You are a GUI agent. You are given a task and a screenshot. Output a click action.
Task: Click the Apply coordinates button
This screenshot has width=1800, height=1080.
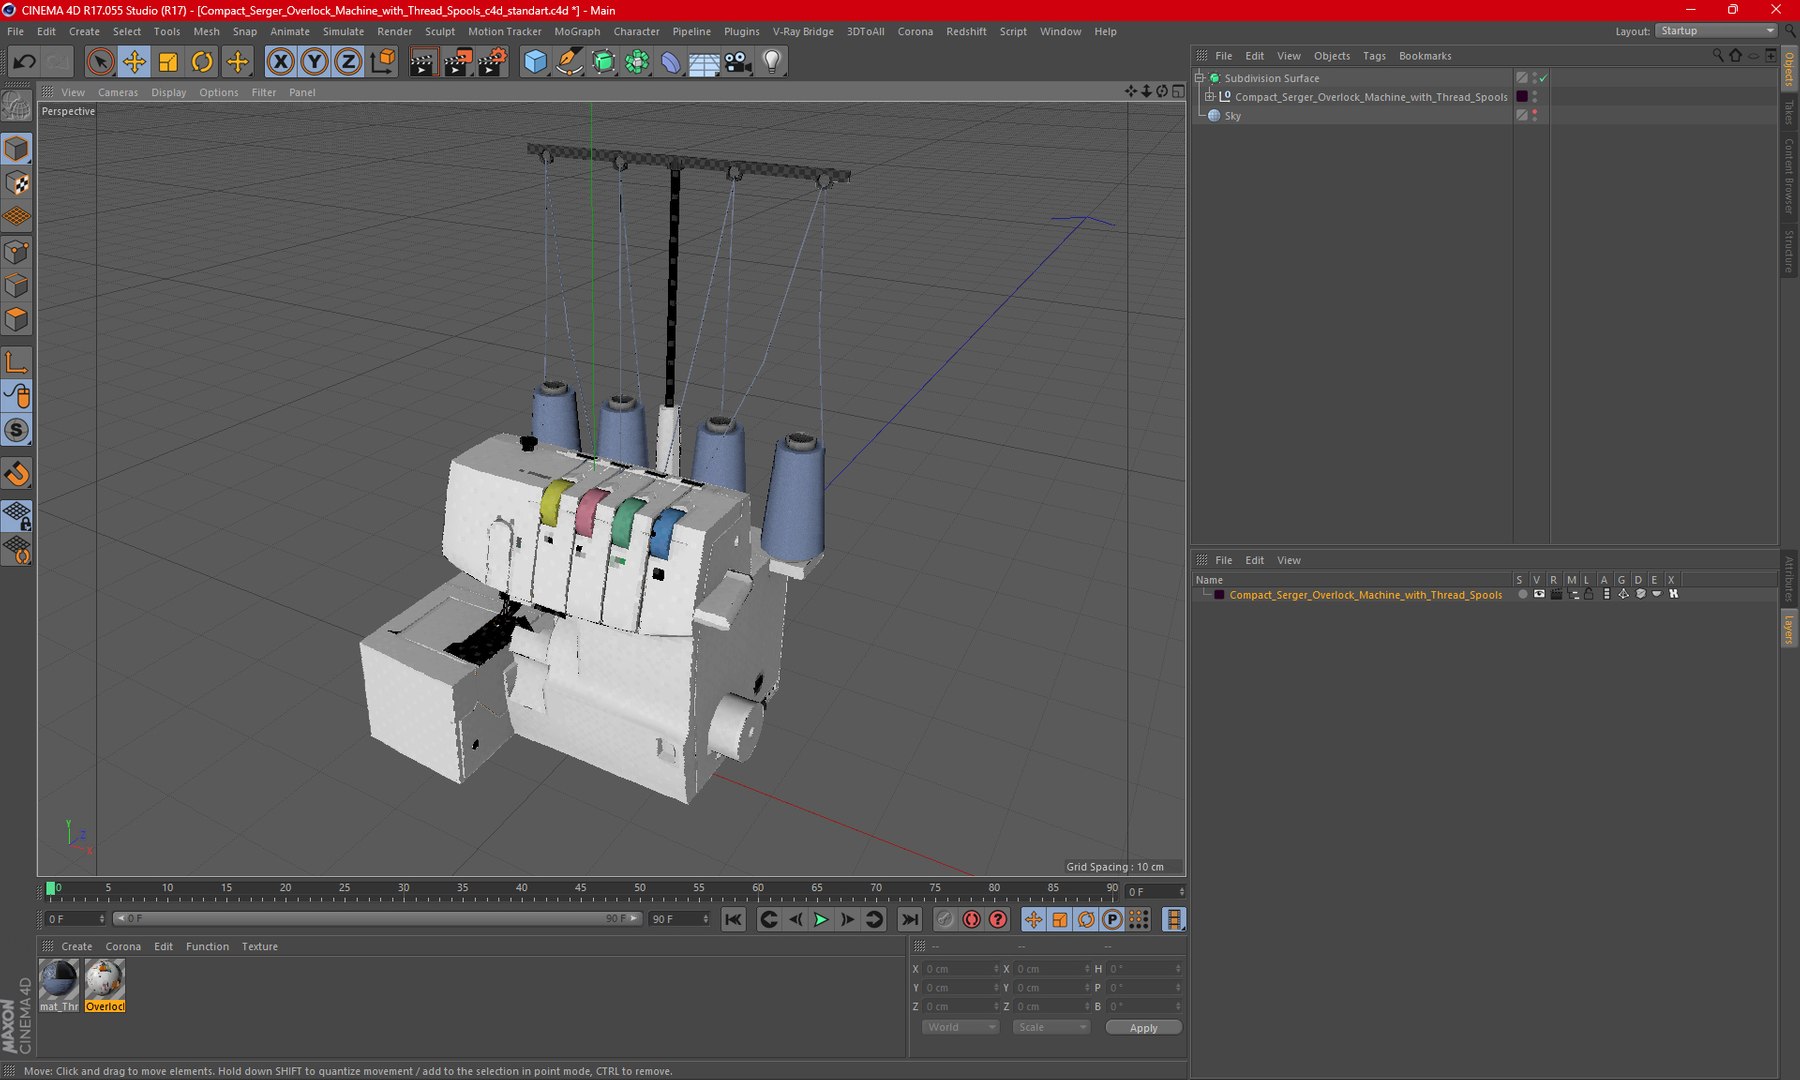coord(1143,1027)
